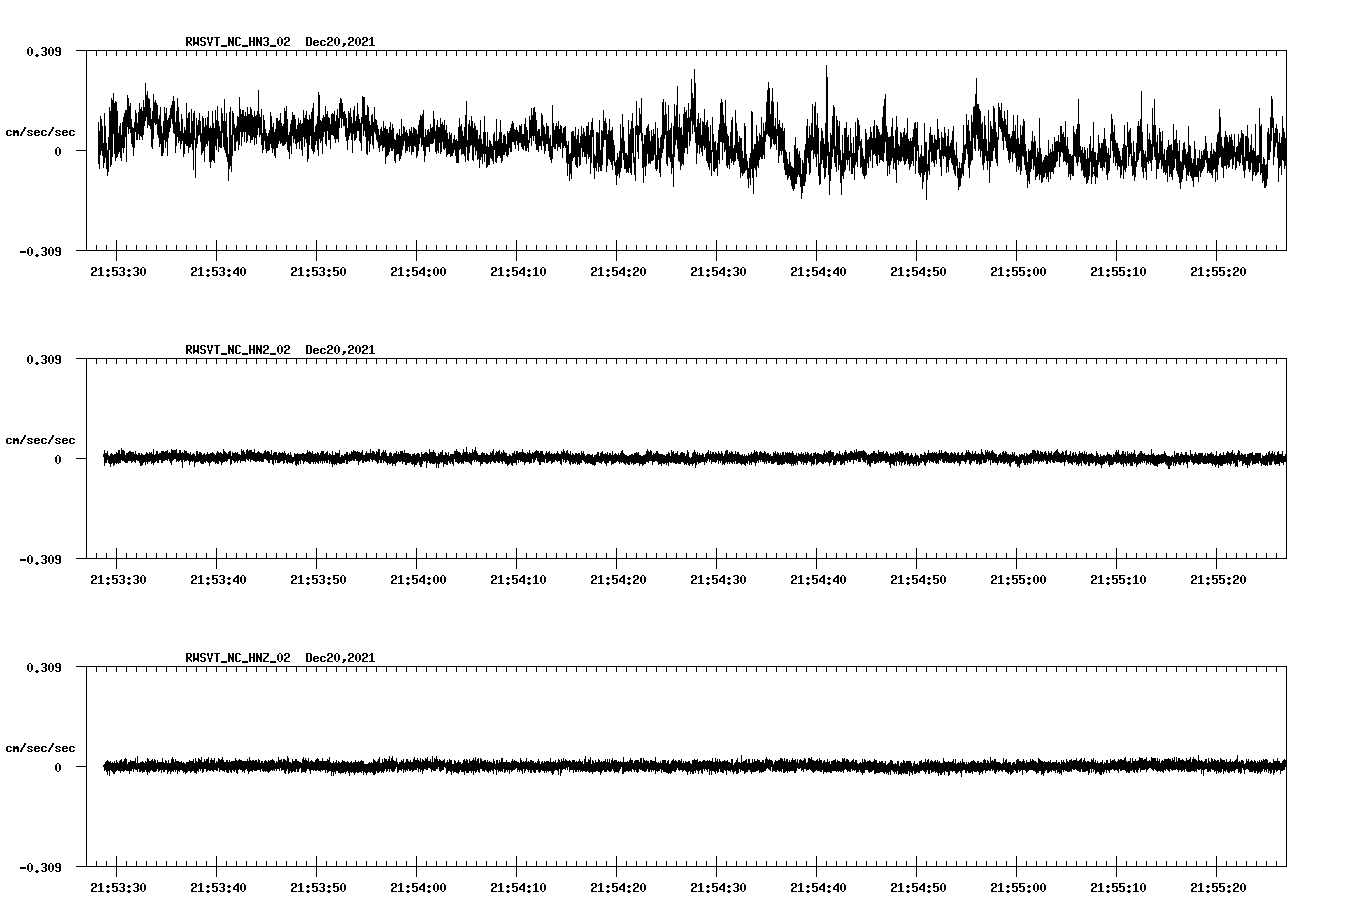Pick 21:54:30 time label under HN2 plot
The image size is (1358, 924).
[718, 580]
